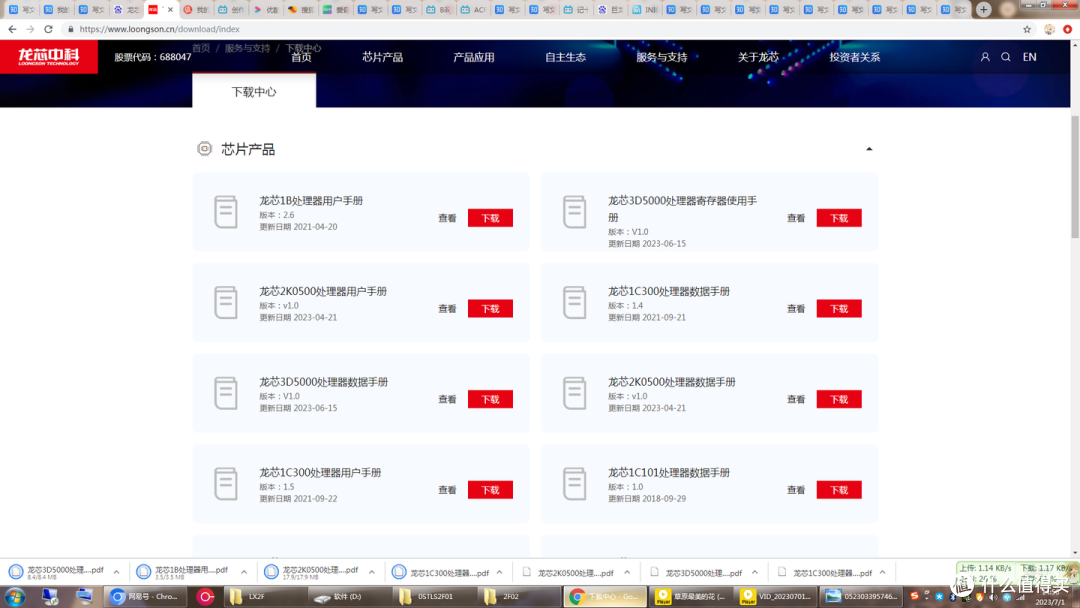Image resolution: width=1080 pixels, height=608 pixels.
Task: Open 芯片产品 navigation menu
Action: tap(382, 57)
